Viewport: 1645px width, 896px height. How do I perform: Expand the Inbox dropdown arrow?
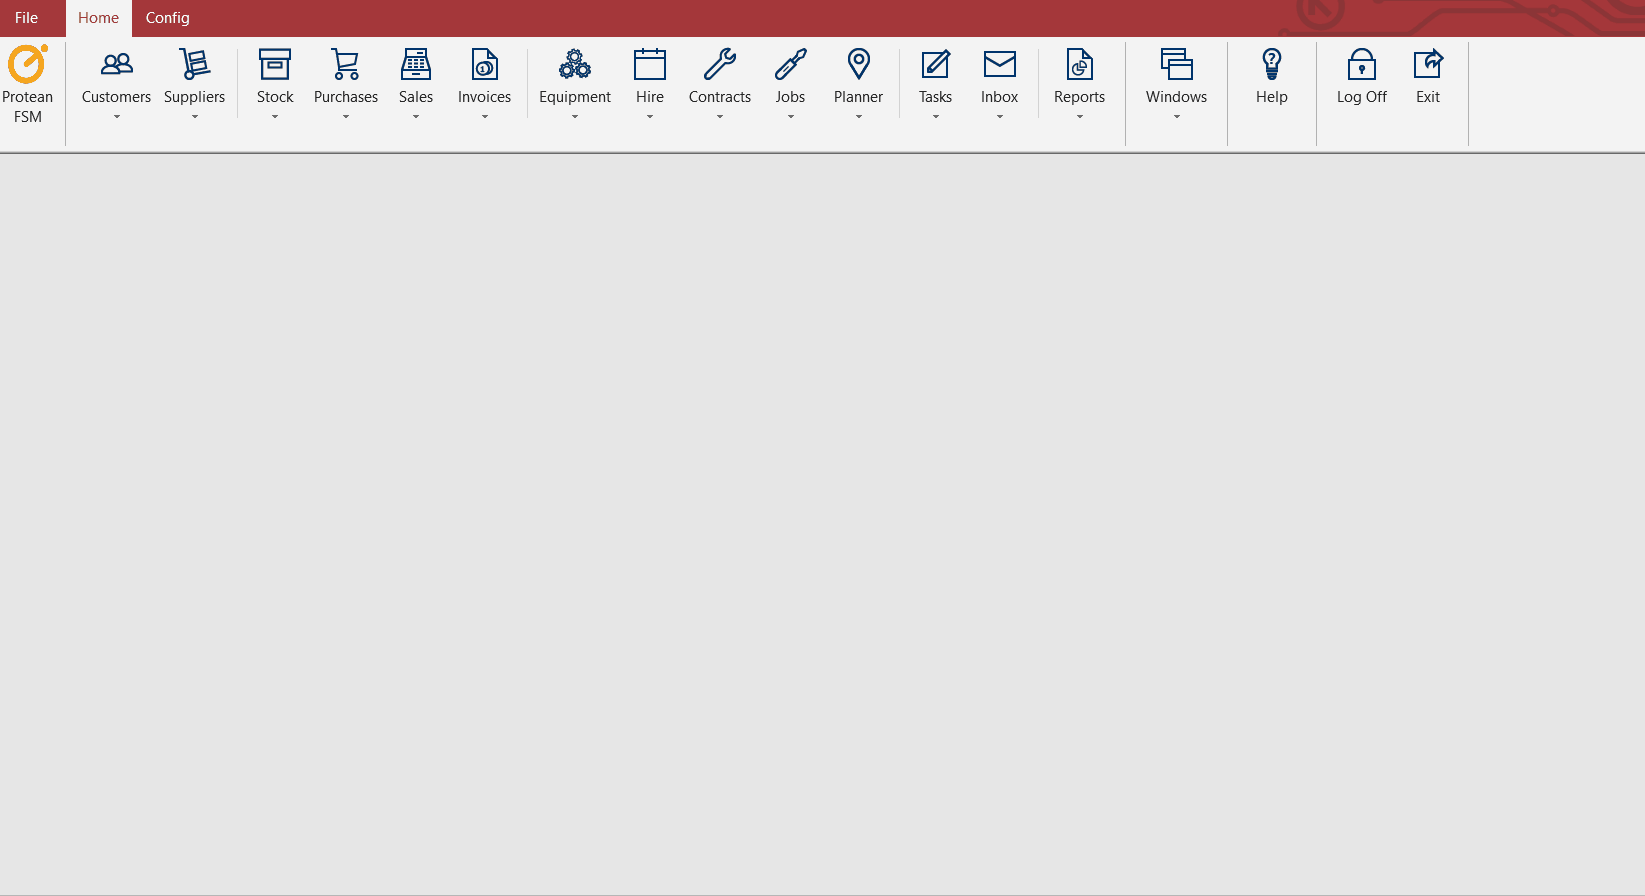[1000, 117]
